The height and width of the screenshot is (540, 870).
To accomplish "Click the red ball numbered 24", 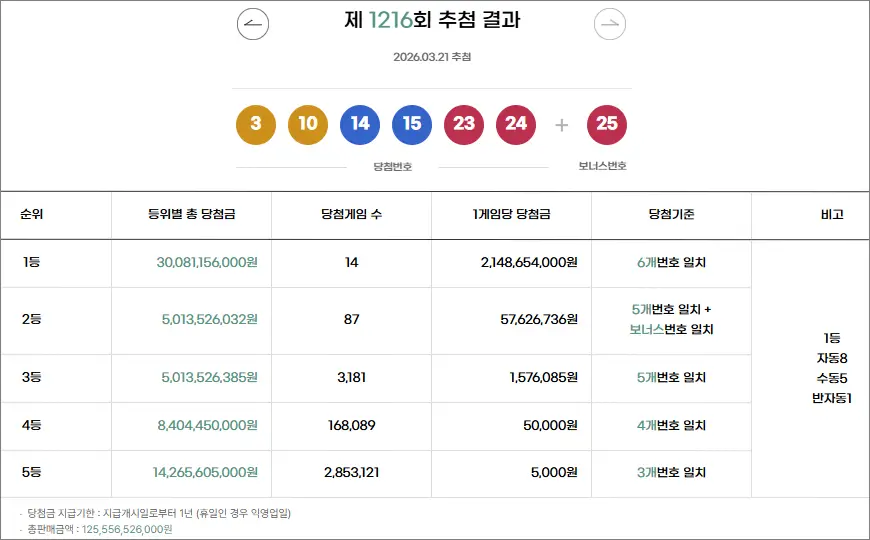I will coord(516,124).
